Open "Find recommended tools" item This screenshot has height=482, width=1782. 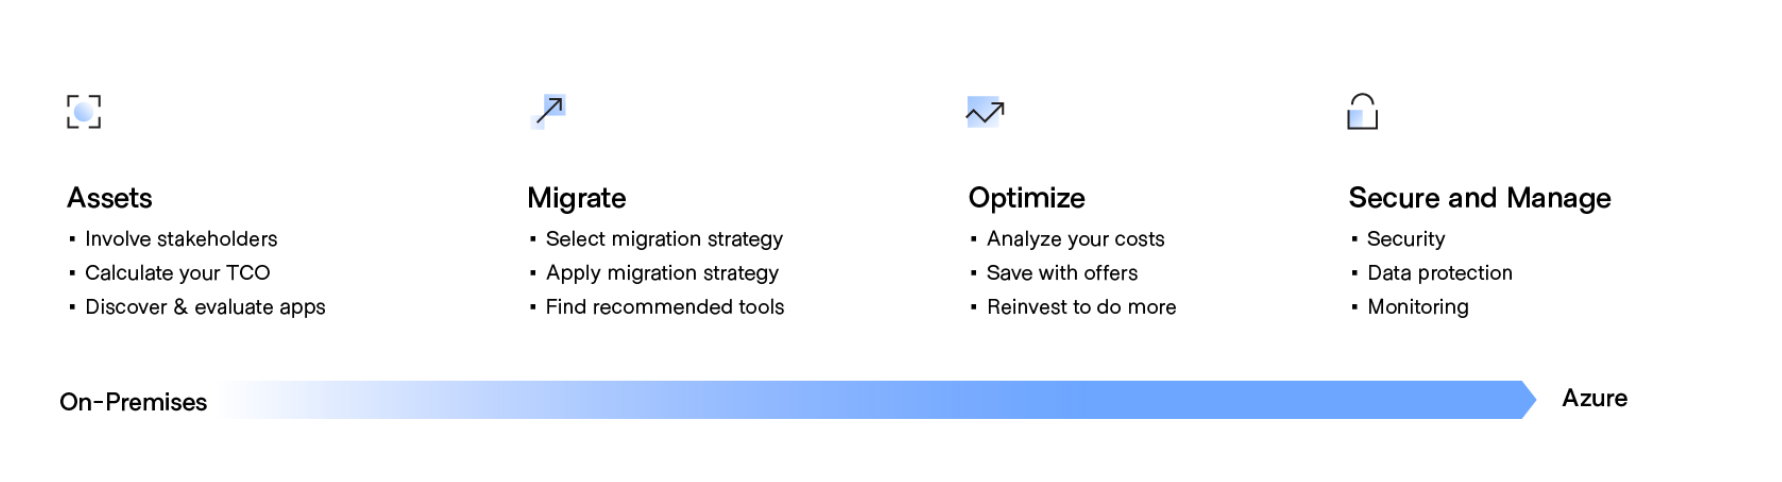point(665,307)
